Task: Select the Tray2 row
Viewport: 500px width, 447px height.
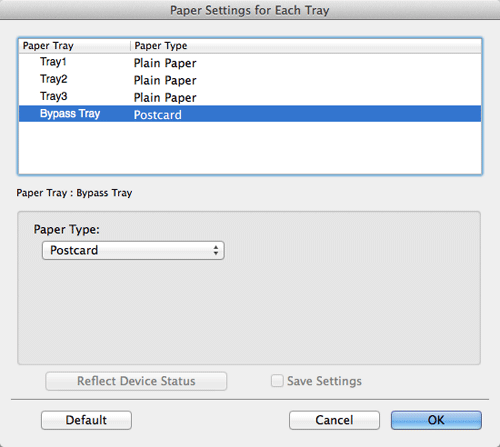Action: 250,80
